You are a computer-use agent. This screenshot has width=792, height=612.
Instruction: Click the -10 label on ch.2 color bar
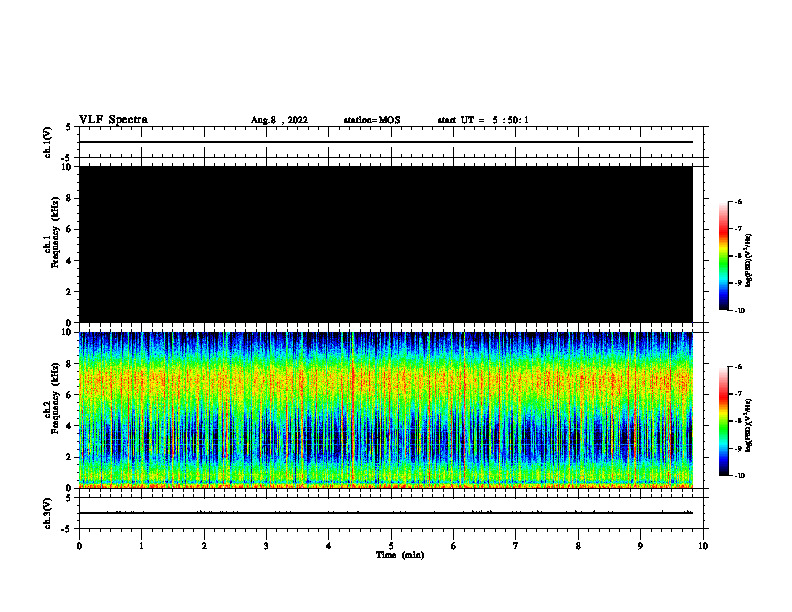click(739, 476)
